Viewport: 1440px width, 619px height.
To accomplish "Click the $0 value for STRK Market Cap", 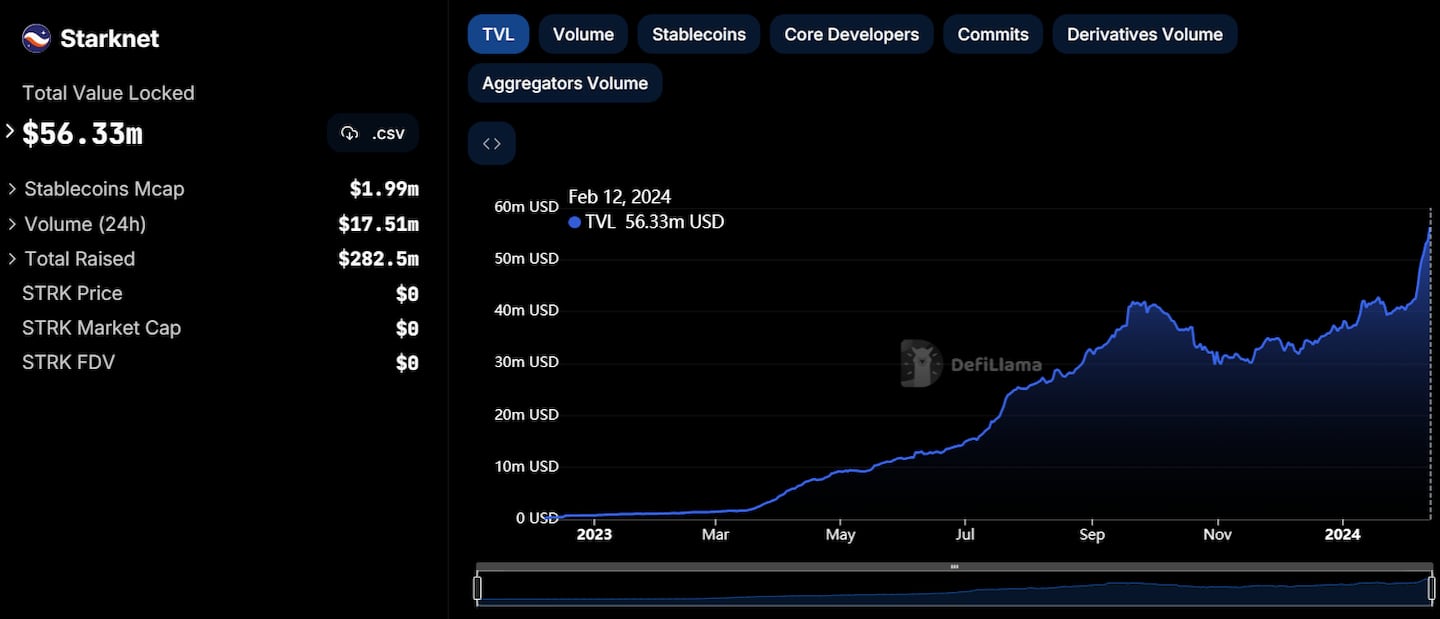I will tap(407, 328).
